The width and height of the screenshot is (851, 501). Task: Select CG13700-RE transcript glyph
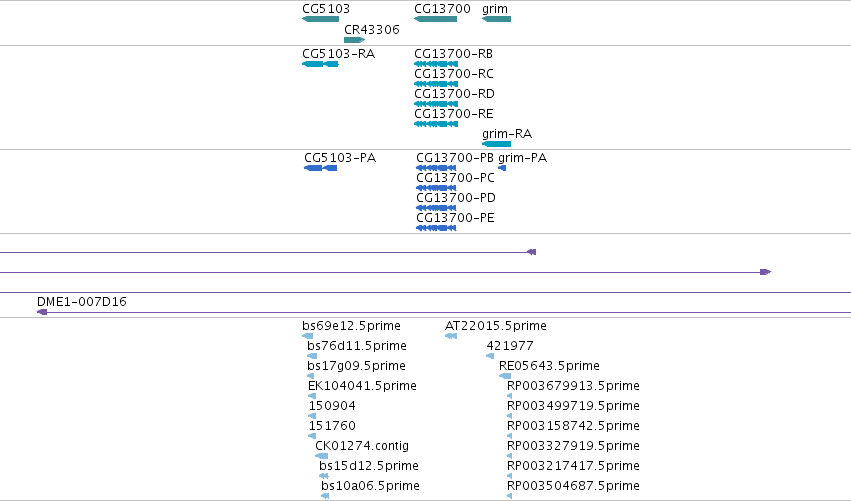[436, 124]
